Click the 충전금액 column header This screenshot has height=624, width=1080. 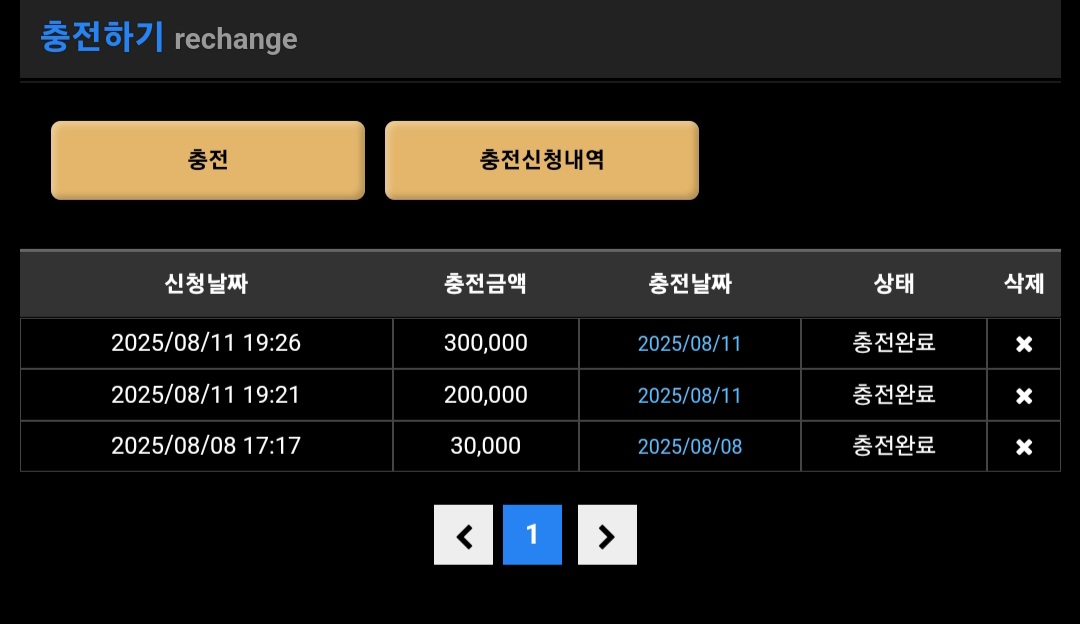(485, 284)
